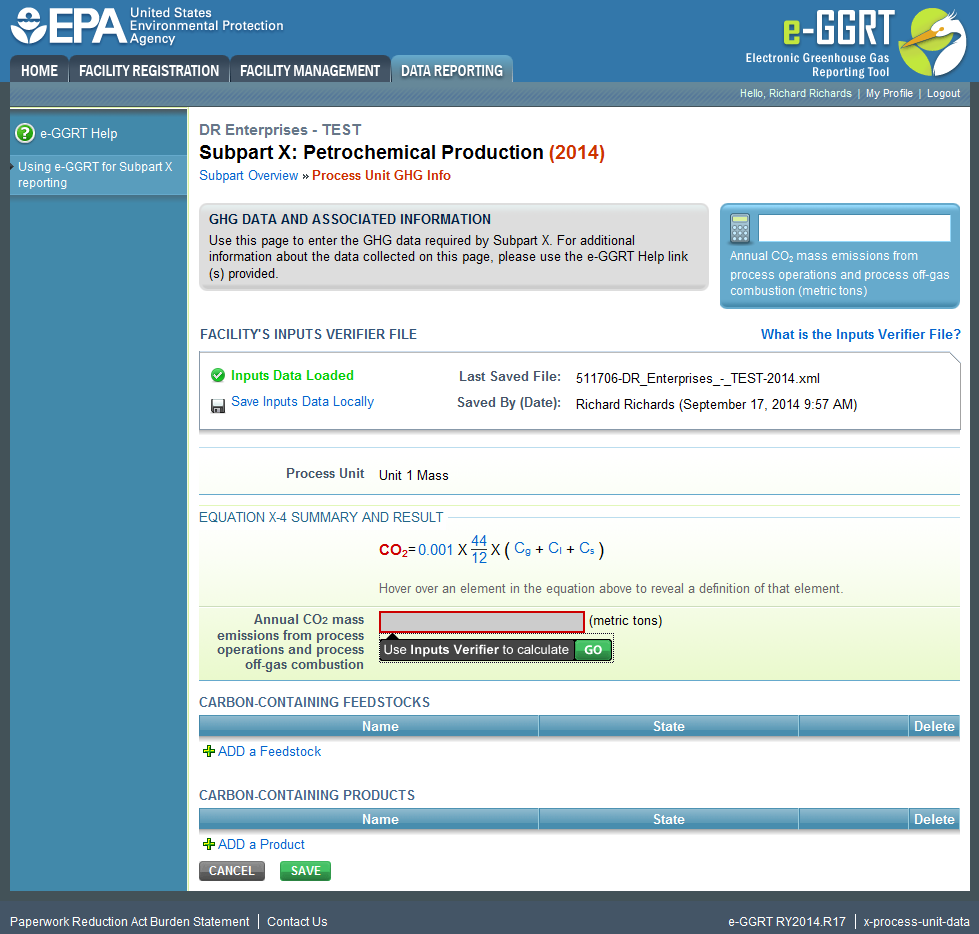
Task: Click the 0.001 equation element
Action: (435, 550)
